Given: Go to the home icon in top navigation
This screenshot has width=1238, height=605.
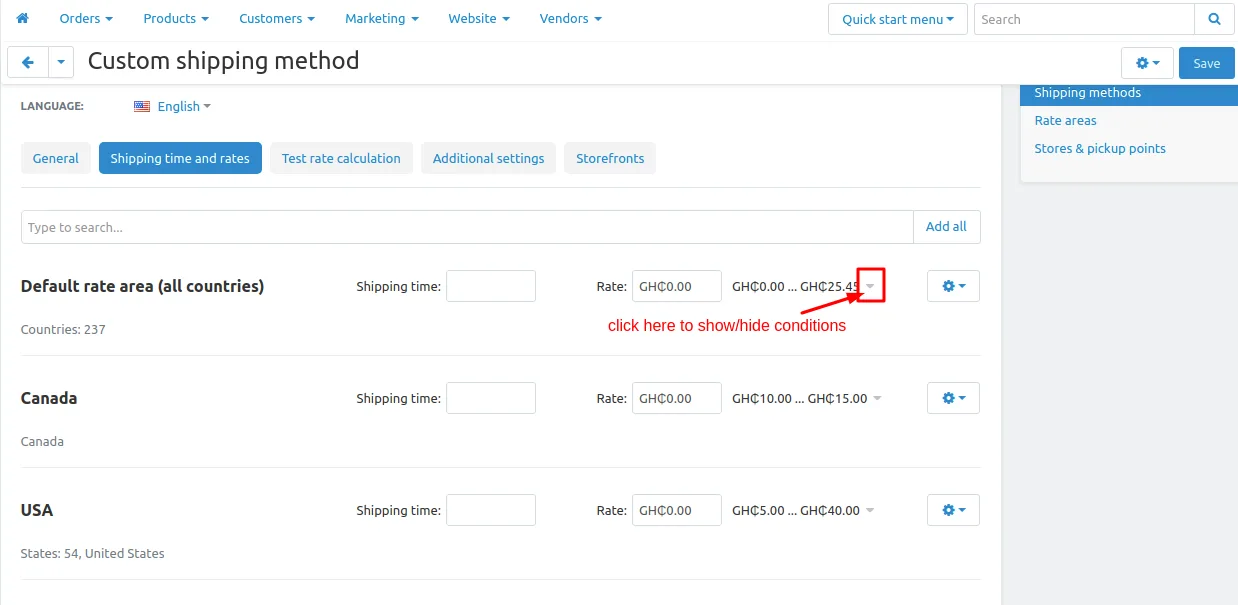Looking at the screenshot, I should click(23, 18).
